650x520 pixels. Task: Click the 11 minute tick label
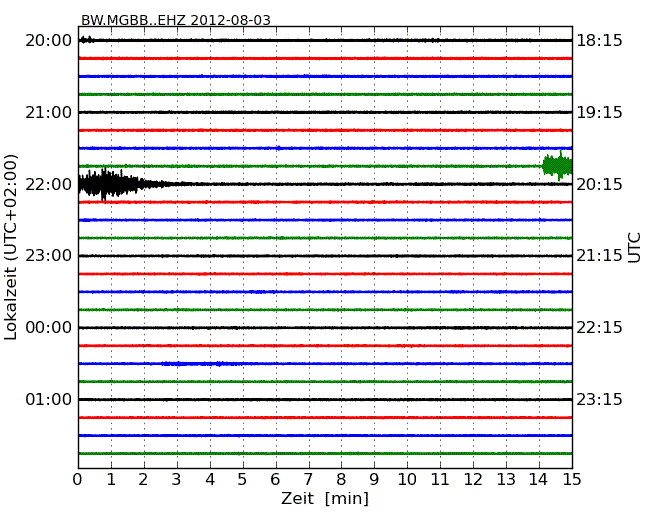pyautogui.click(x=440, y=479)
